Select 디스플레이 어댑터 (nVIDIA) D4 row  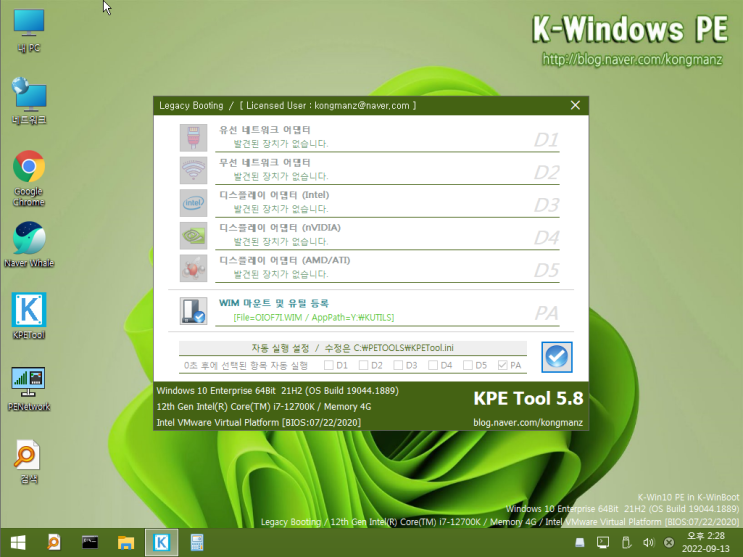click(387, 236)
